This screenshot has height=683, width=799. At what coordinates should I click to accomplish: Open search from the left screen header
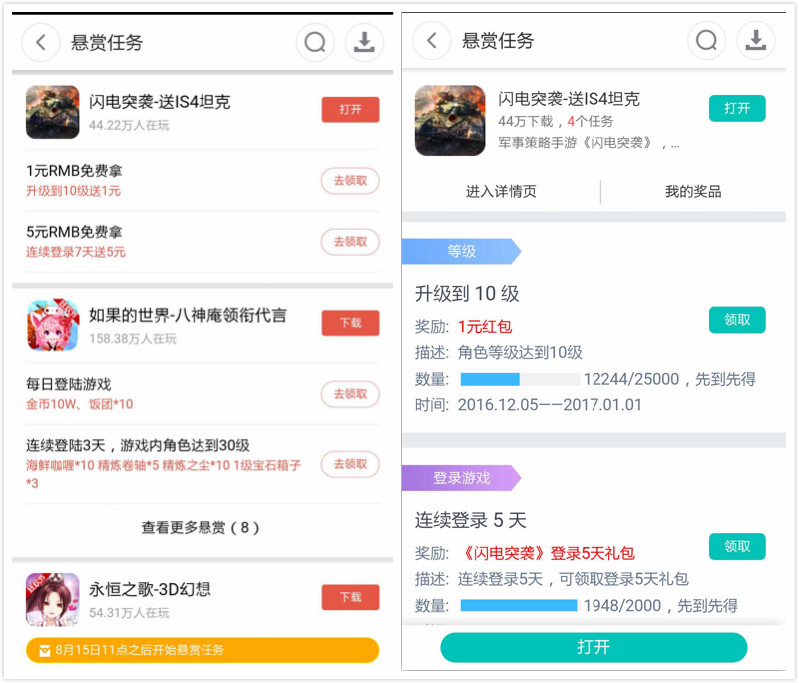[x=315, y=42]
